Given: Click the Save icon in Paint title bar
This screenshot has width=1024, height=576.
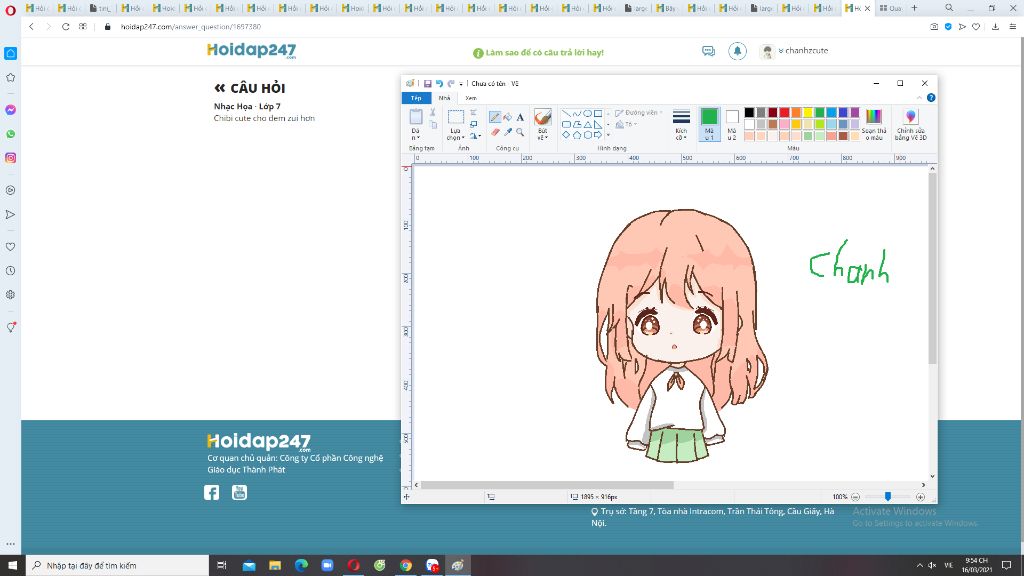Looking at the screenshot, I should 427,84.
